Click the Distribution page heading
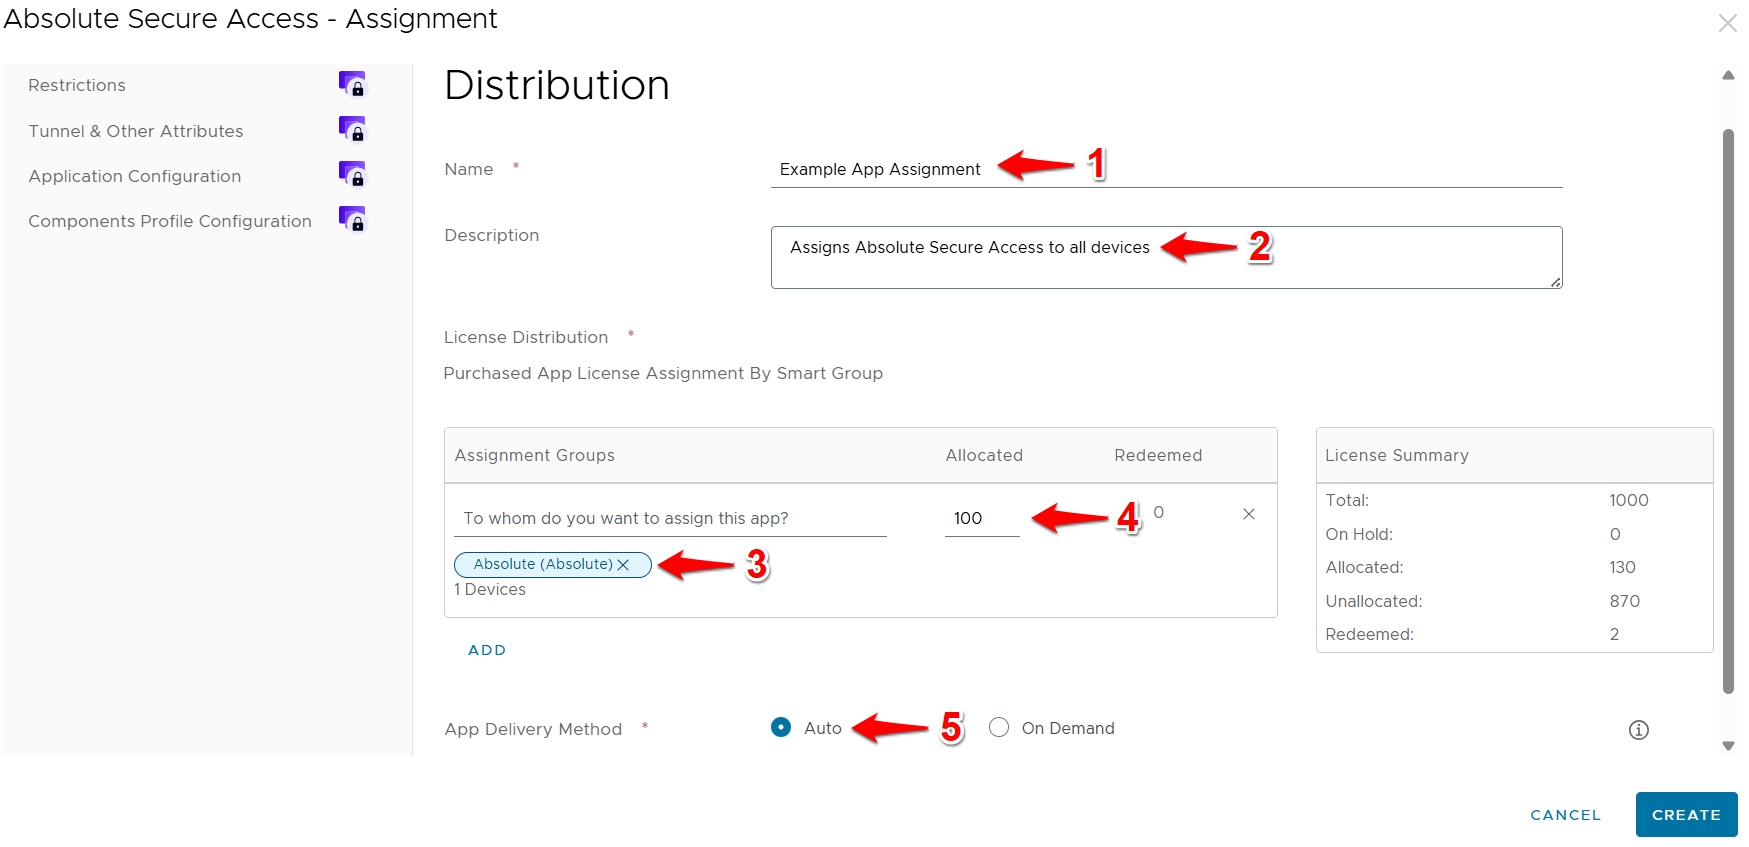The image size is (1749, 847). [557, 85]
